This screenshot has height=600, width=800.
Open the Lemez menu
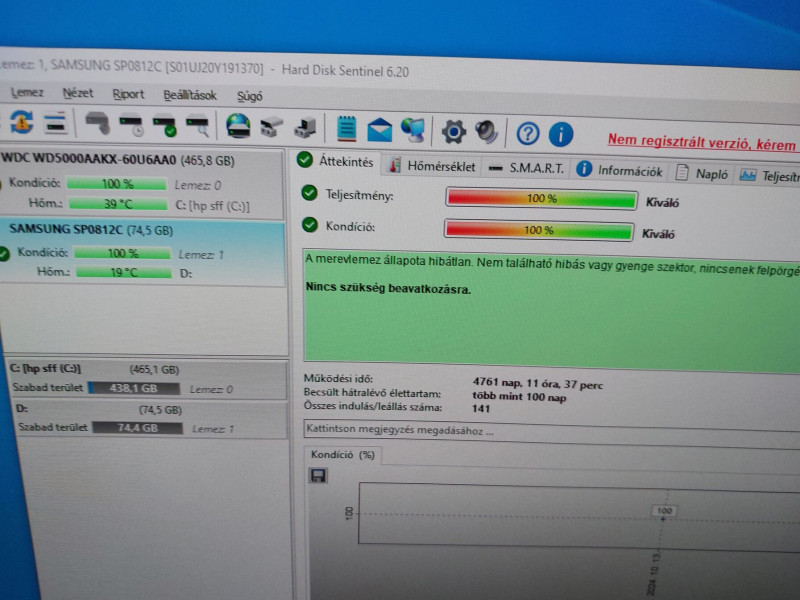pos(27,93)
